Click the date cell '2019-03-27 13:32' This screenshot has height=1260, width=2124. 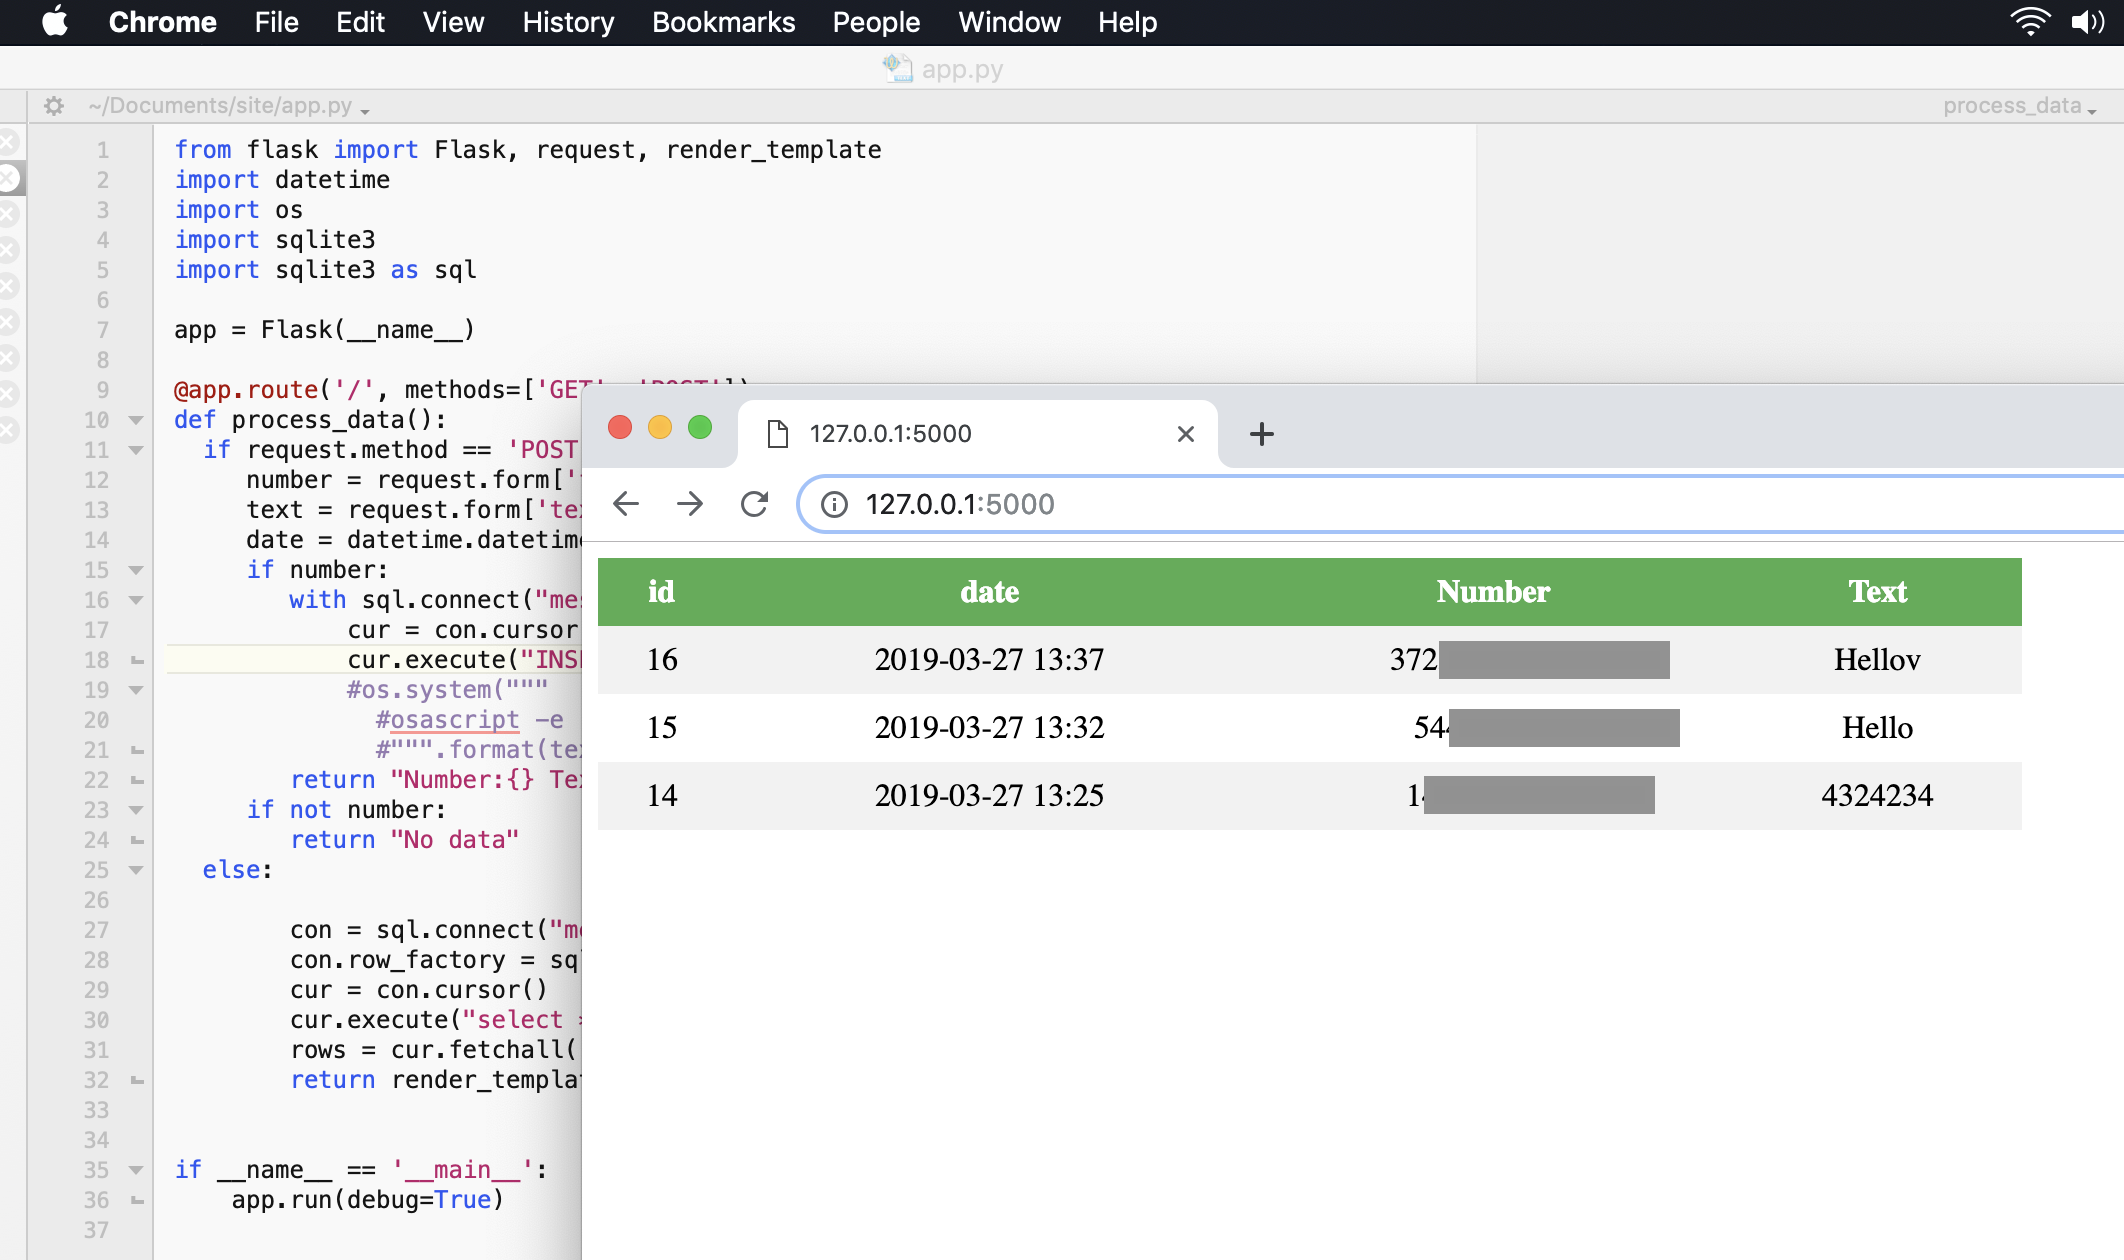989,728
